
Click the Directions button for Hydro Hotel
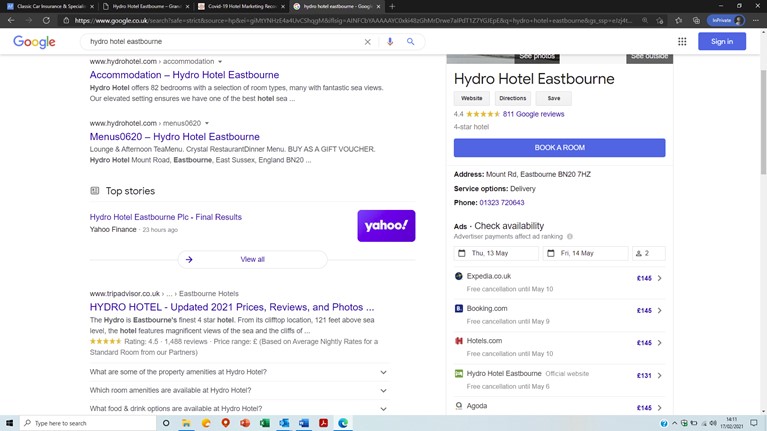point(512,98)
